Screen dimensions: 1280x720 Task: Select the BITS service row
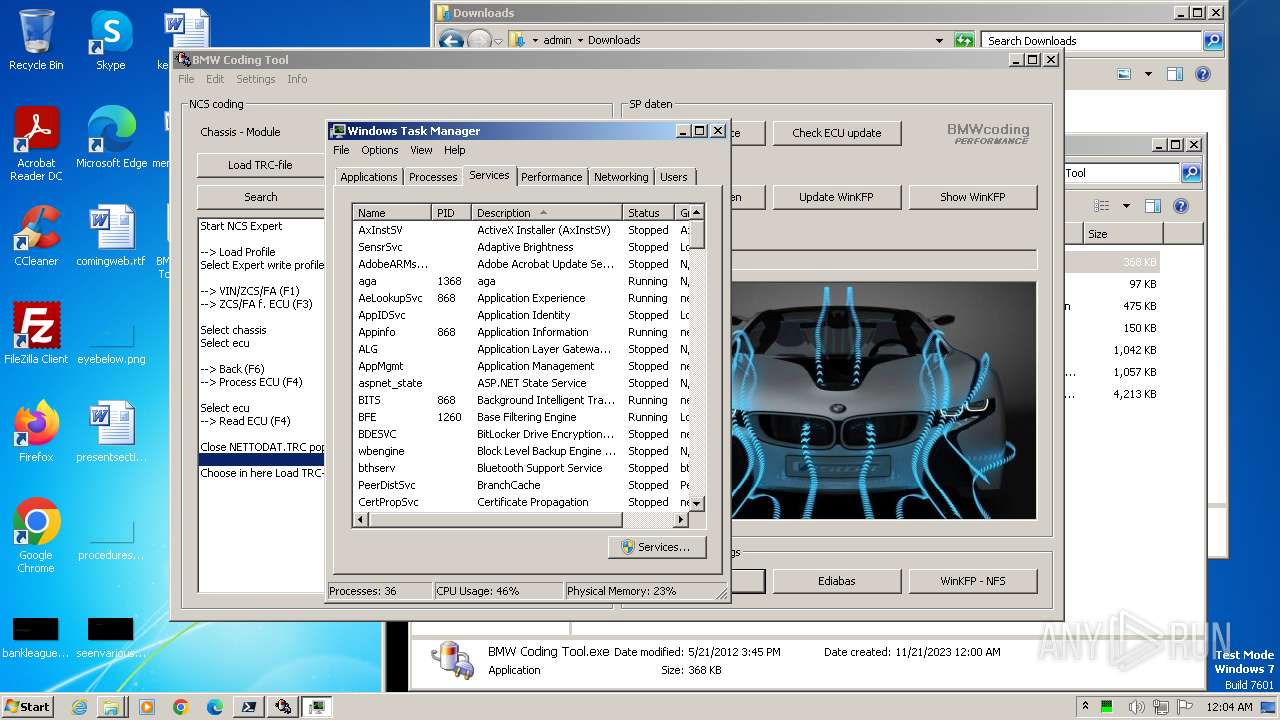521,400
